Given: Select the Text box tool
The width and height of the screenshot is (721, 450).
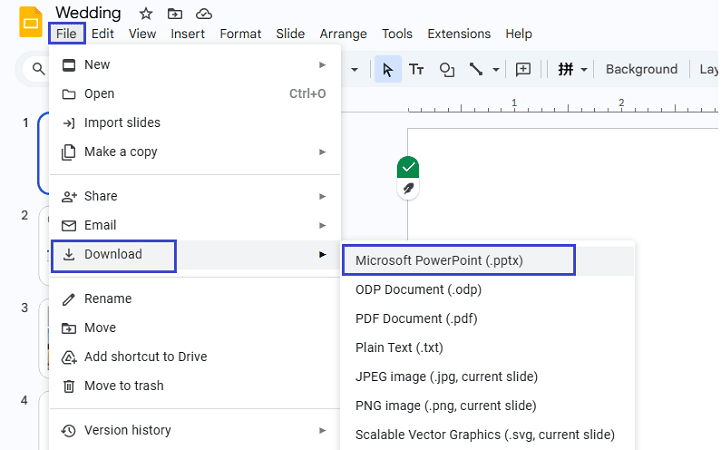Looking at the screenshot, I should [416, 69].
